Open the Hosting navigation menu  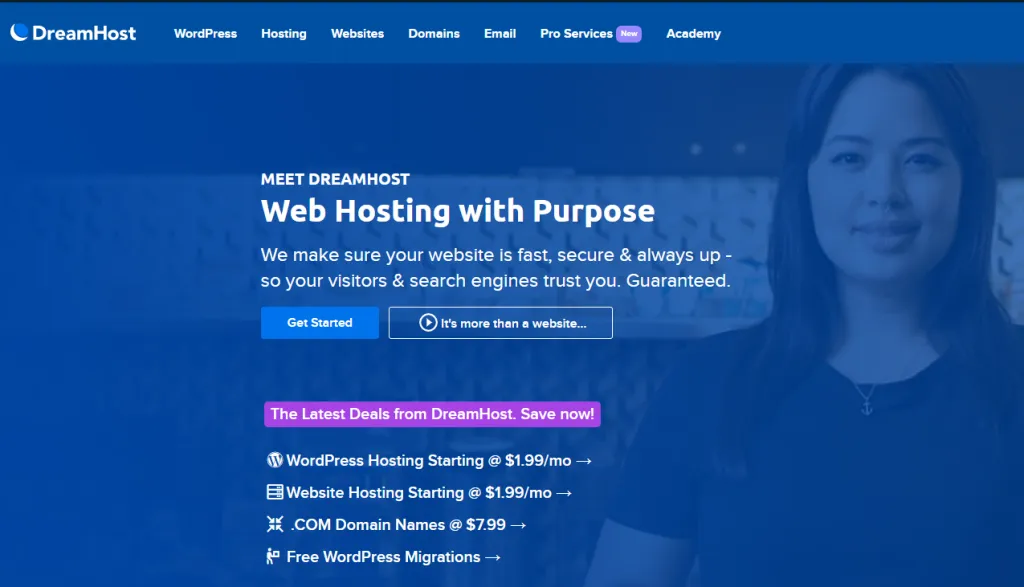tap(283, 33)
